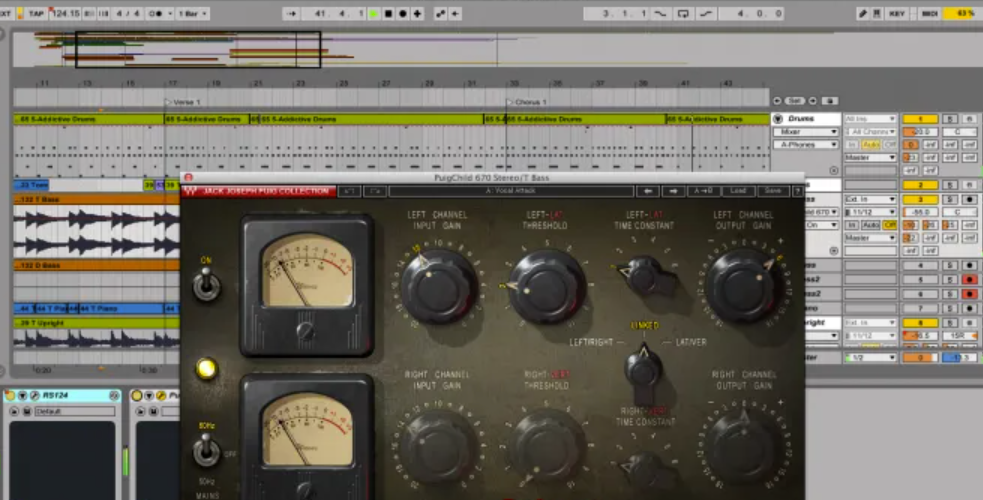Arm global record with the circle button
983x500 pixels.
402,13
